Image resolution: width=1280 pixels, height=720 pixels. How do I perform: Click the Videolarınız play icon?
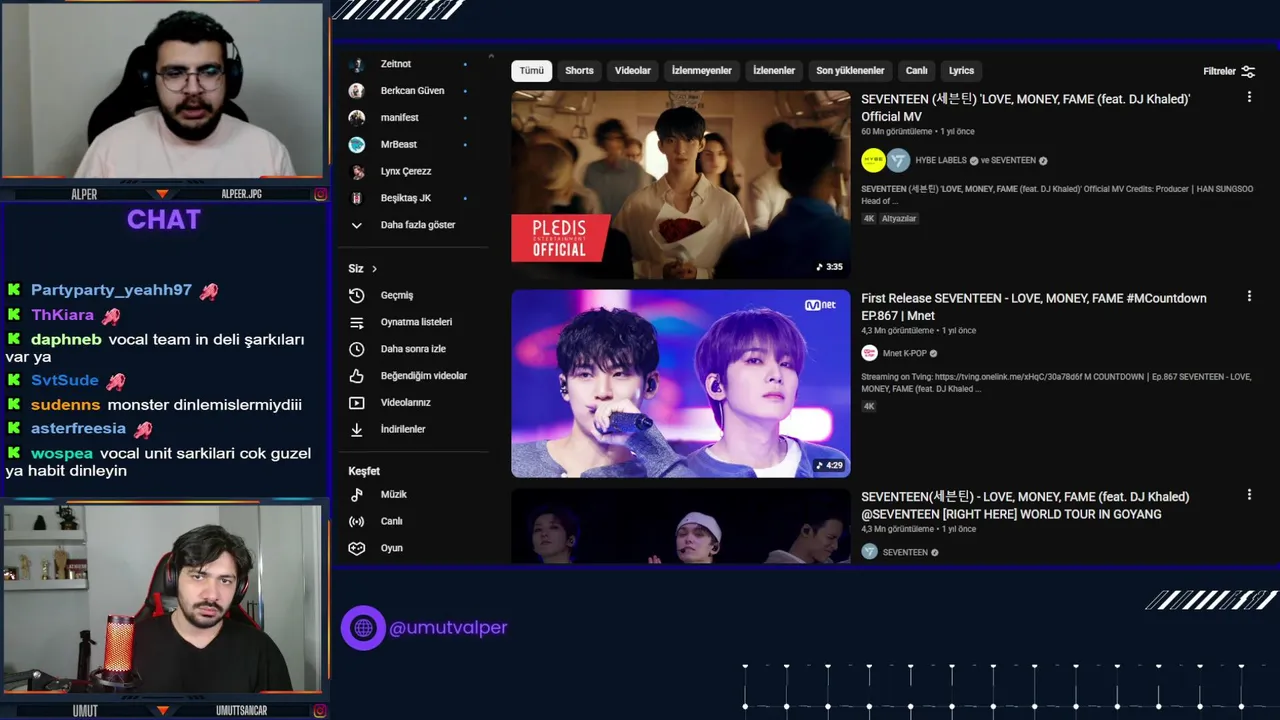(357, 402)
